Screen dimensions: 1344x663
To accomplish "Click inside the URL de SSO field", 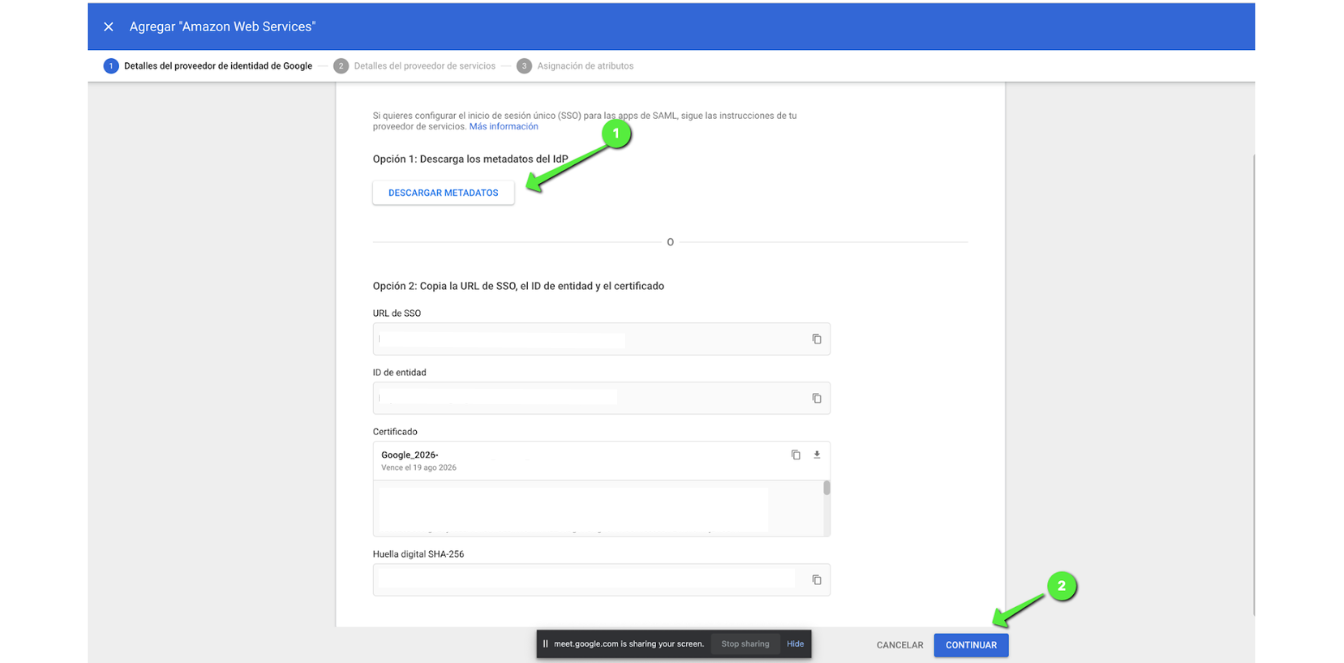I will (x=601, y=339).
